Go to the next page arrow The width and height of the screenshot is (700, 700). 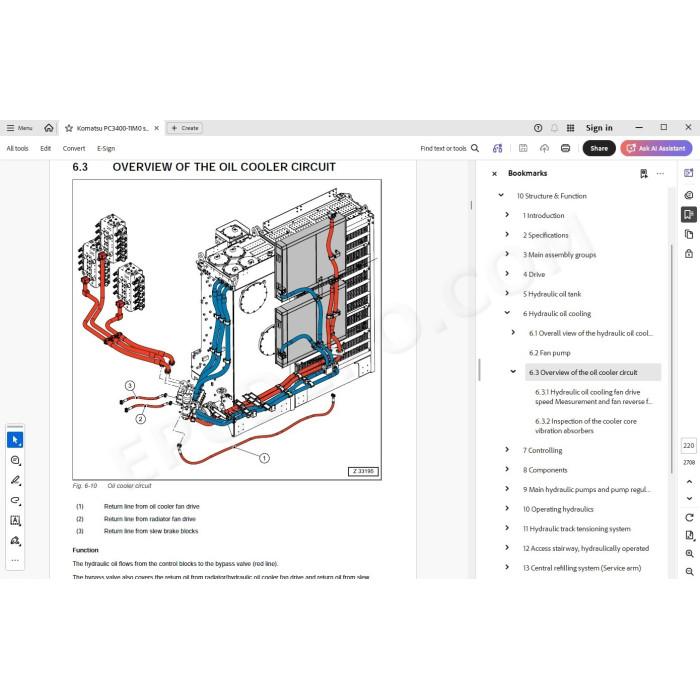pyautogui.click(x=689, y=498)
